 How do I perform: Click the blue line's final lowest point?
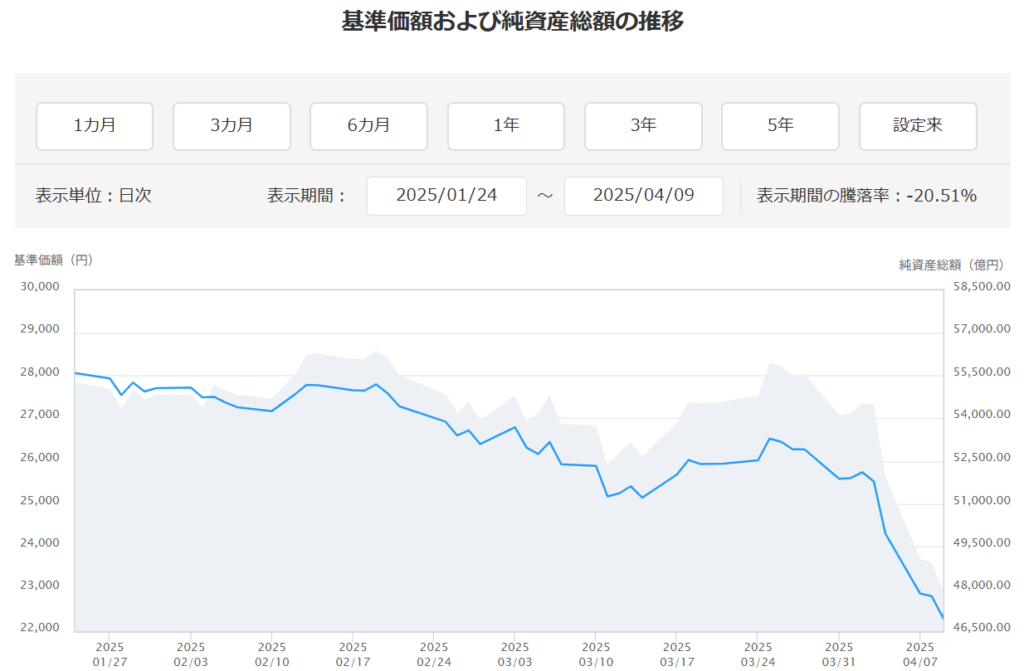(943, 618)
